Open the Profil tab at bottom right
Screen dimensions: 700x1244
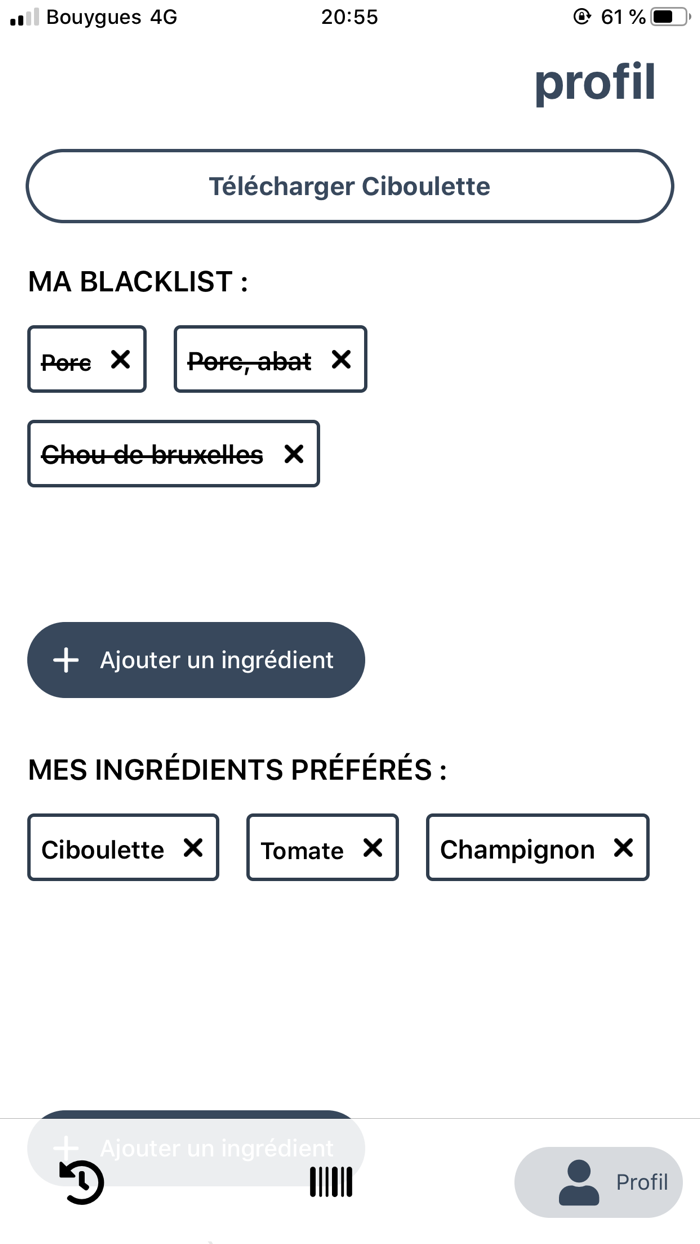pos(598,1182)
